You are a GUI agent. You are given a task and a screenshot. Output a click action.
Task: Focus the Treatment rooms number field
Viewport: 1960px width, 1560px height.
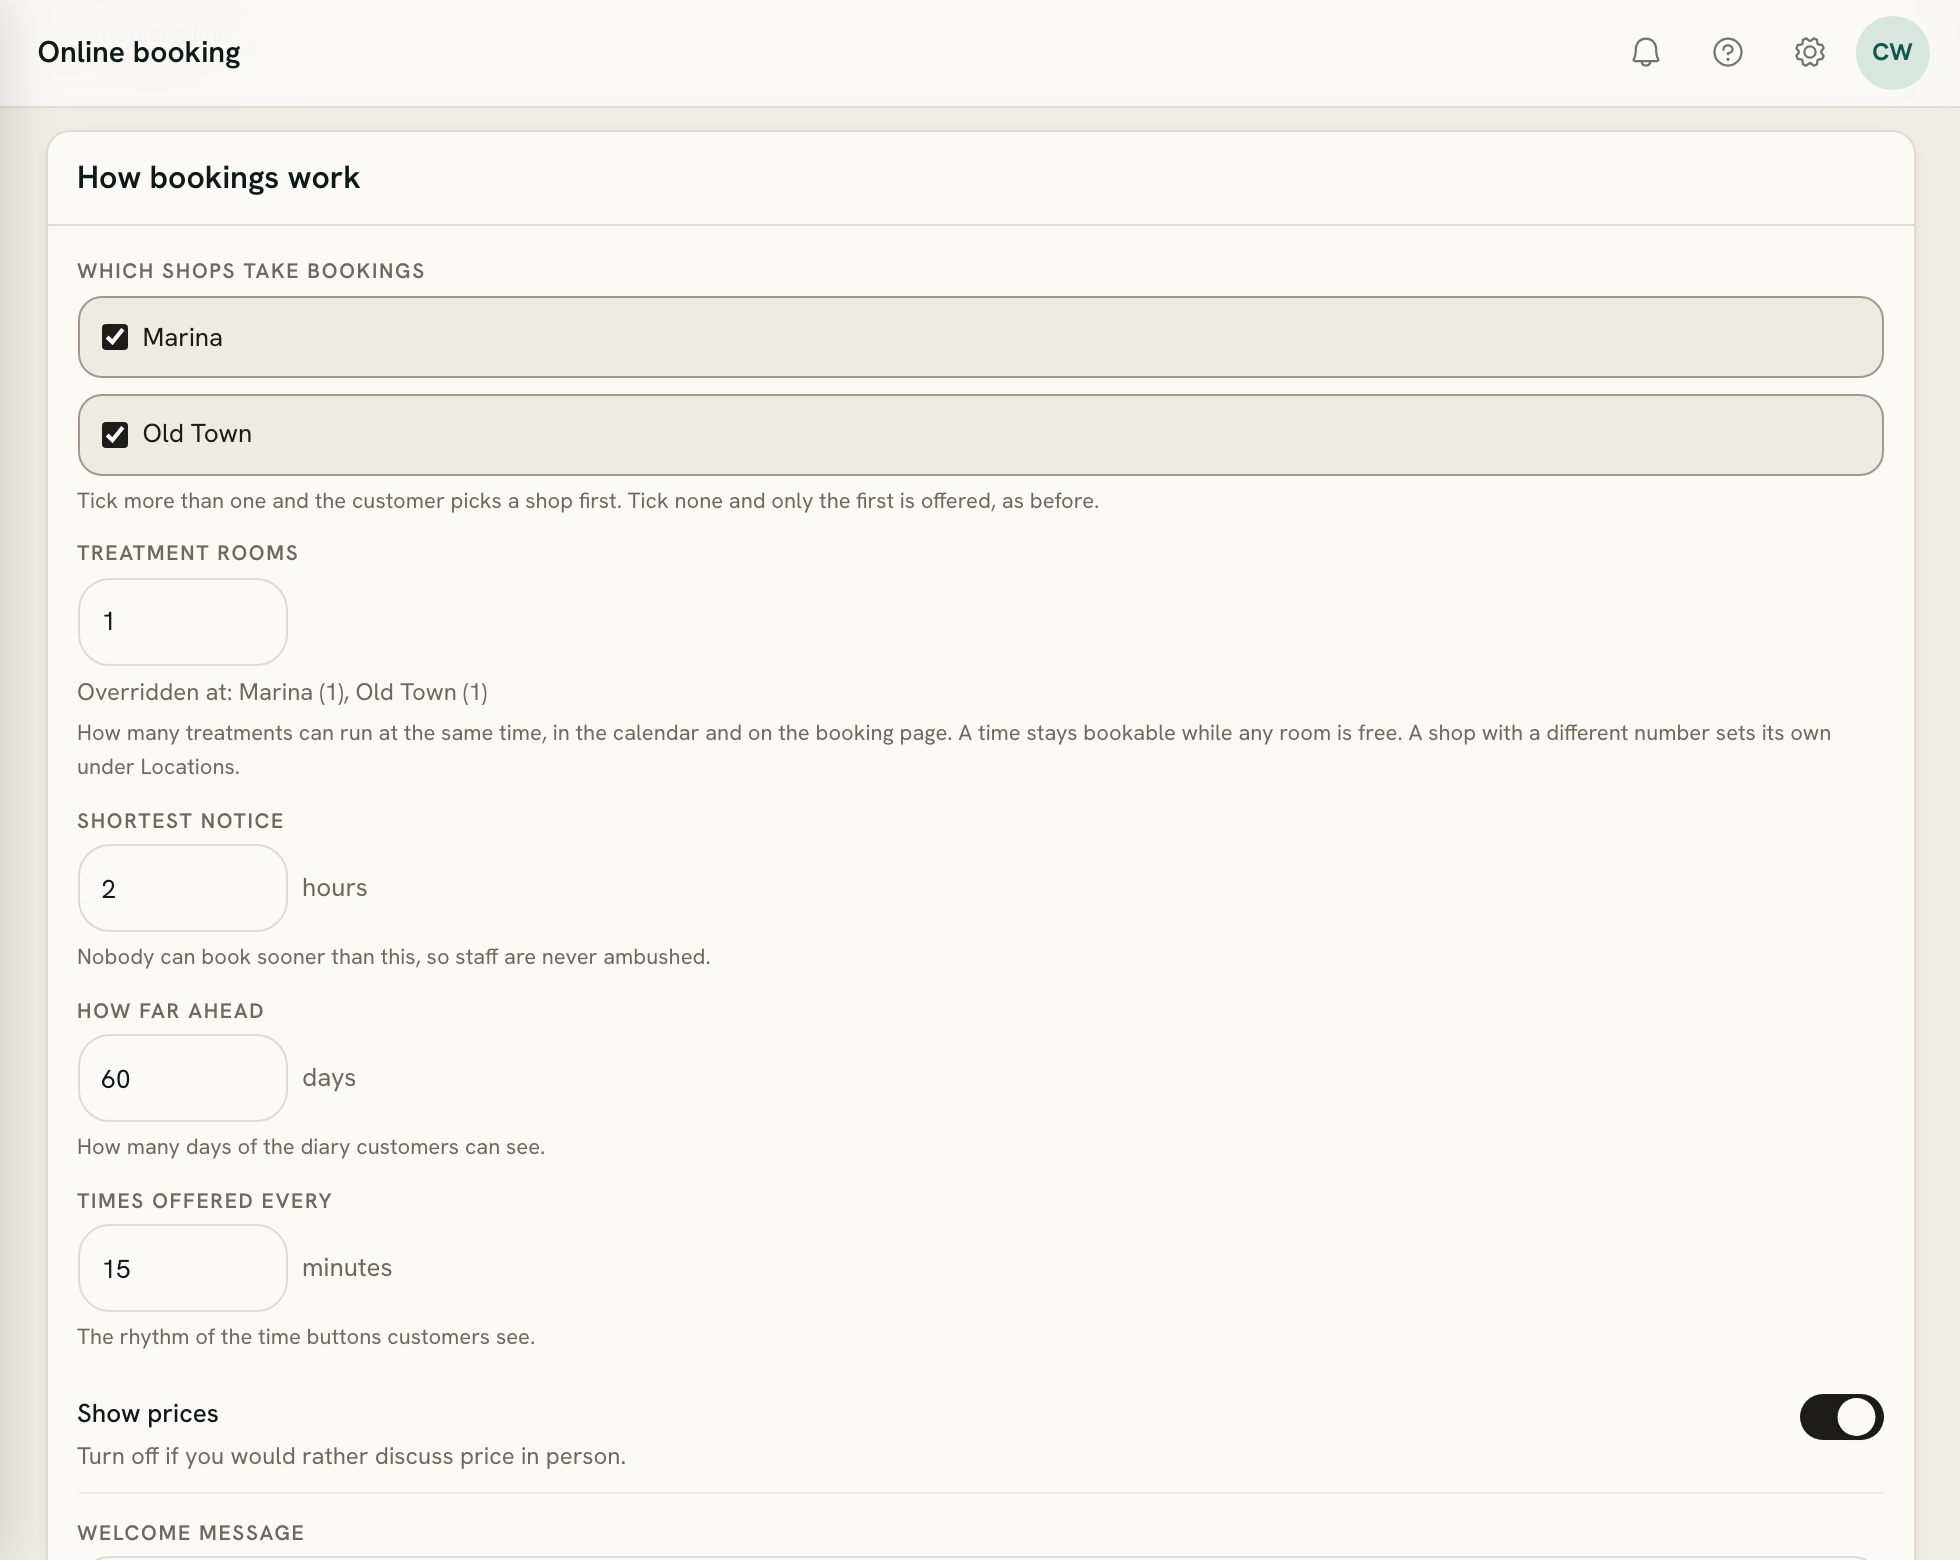(183, 622)
